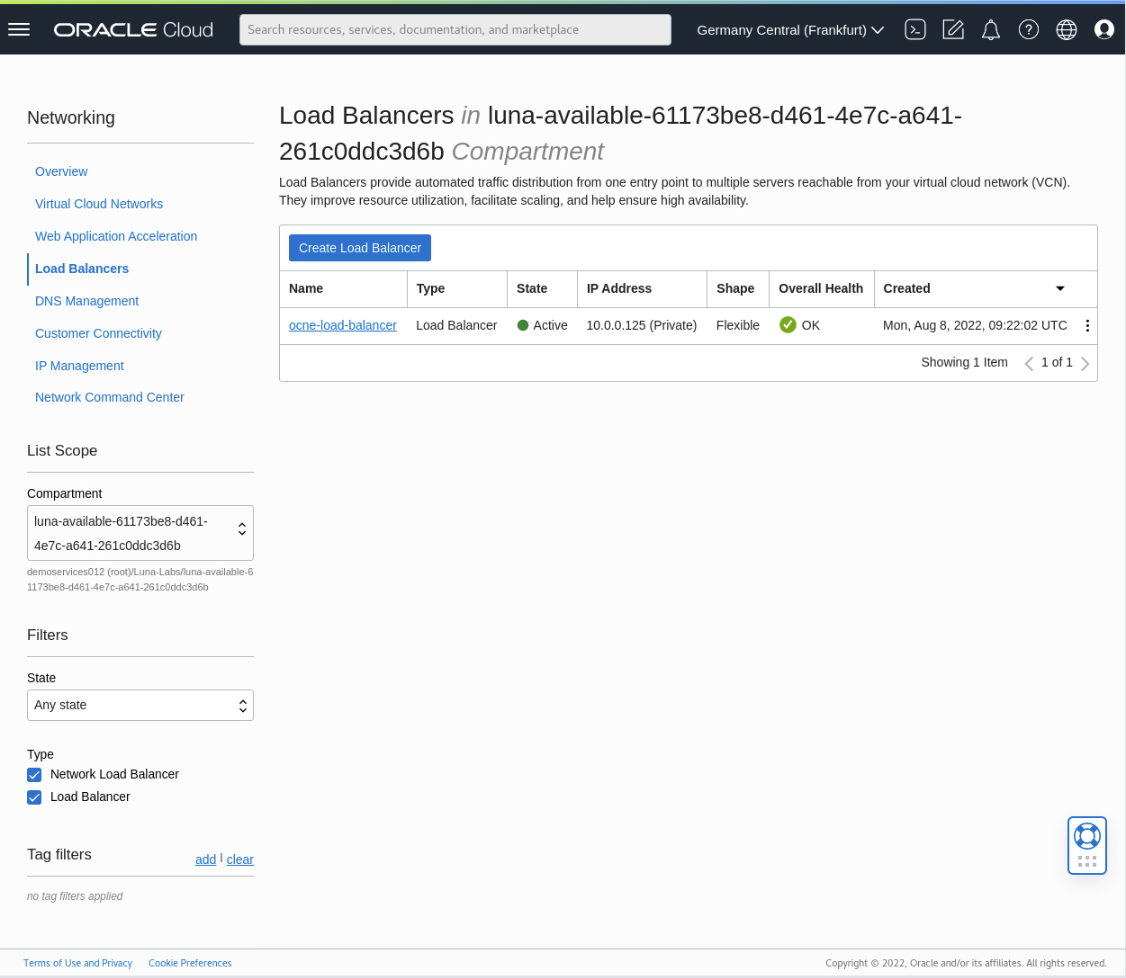Disable the Load Balancer type filter
The image size is (1126, 978).
click(34, 797)
